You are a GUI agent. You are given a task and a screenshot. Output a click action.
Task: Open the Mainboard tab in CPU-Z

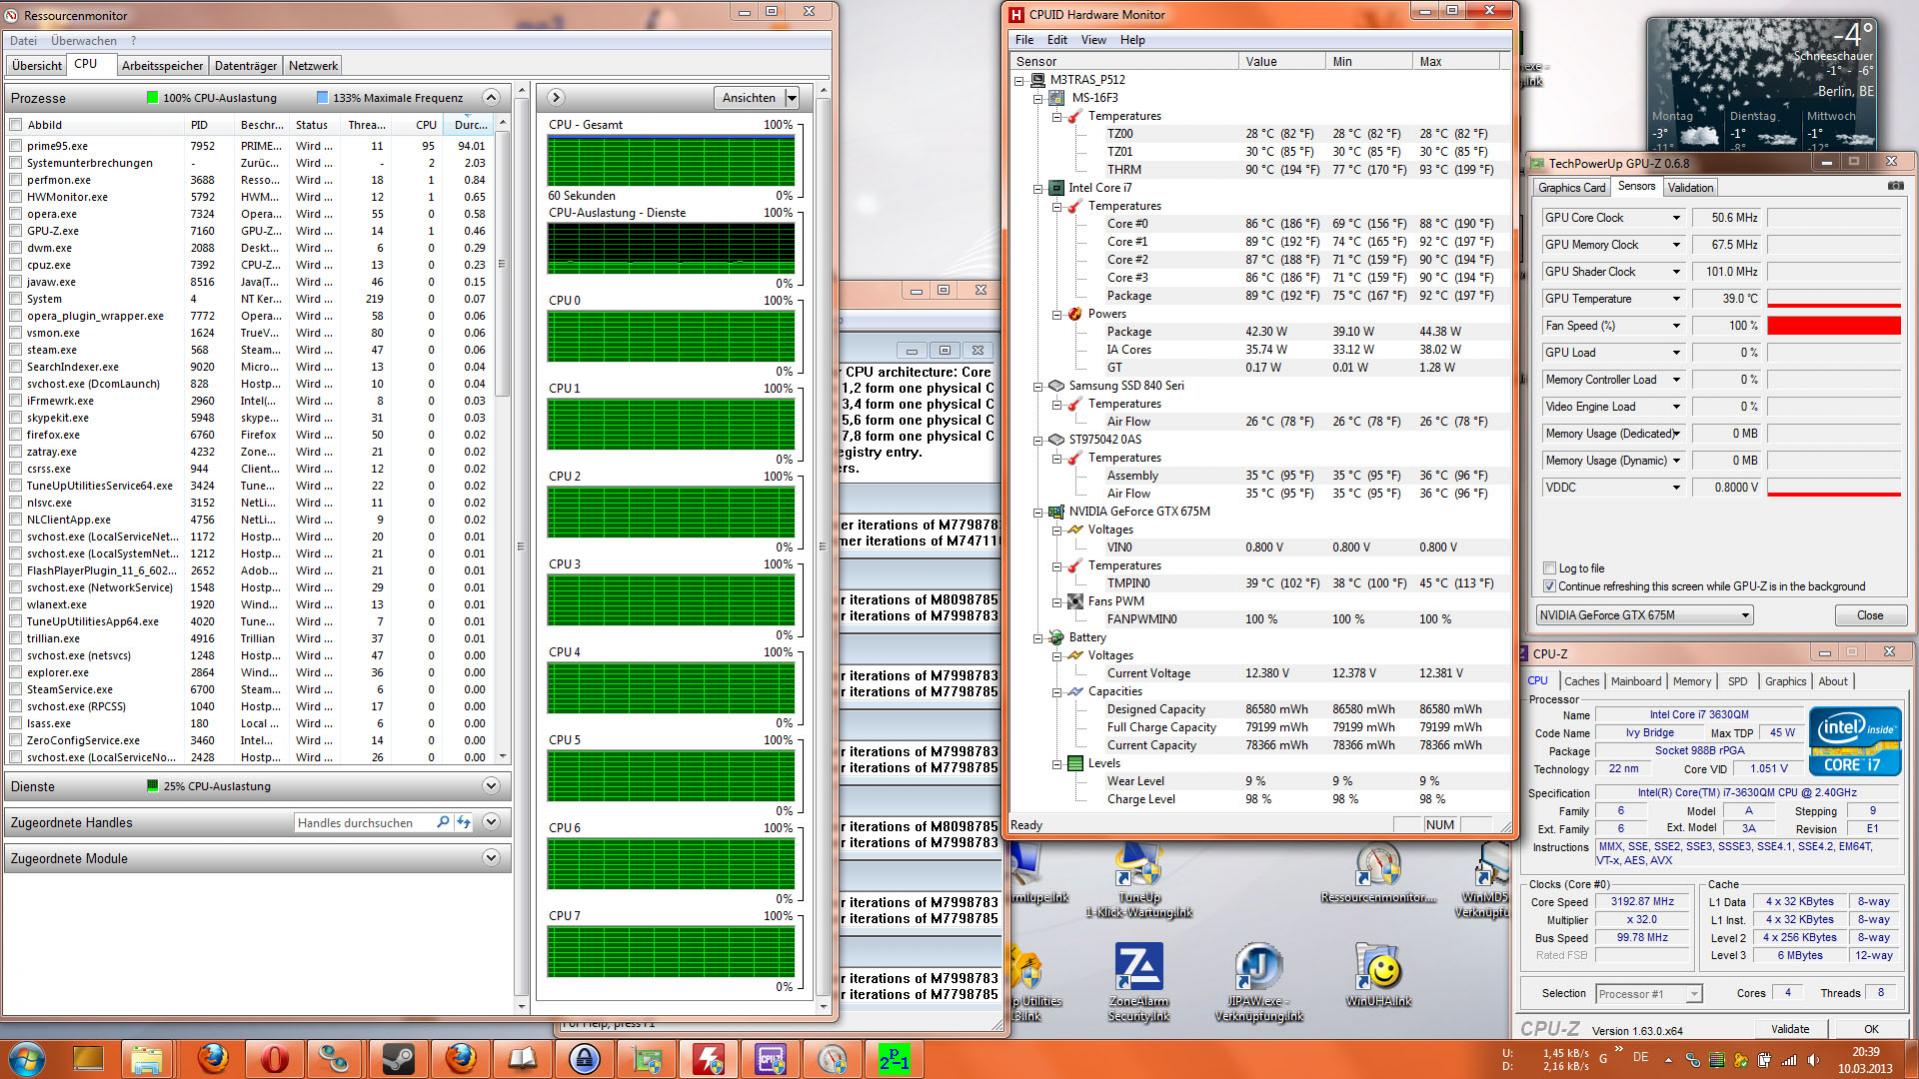coord(1636,681)
